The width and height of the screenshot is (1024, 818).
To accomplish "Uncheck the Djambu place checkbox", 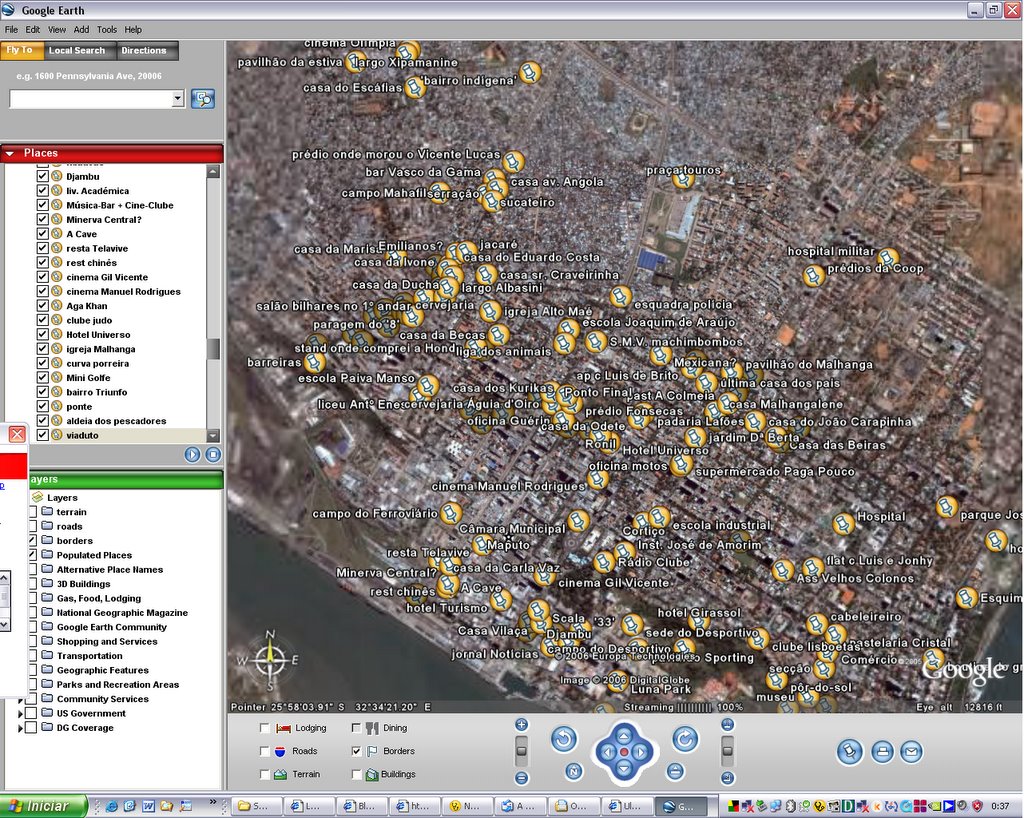I will point(42,176).
